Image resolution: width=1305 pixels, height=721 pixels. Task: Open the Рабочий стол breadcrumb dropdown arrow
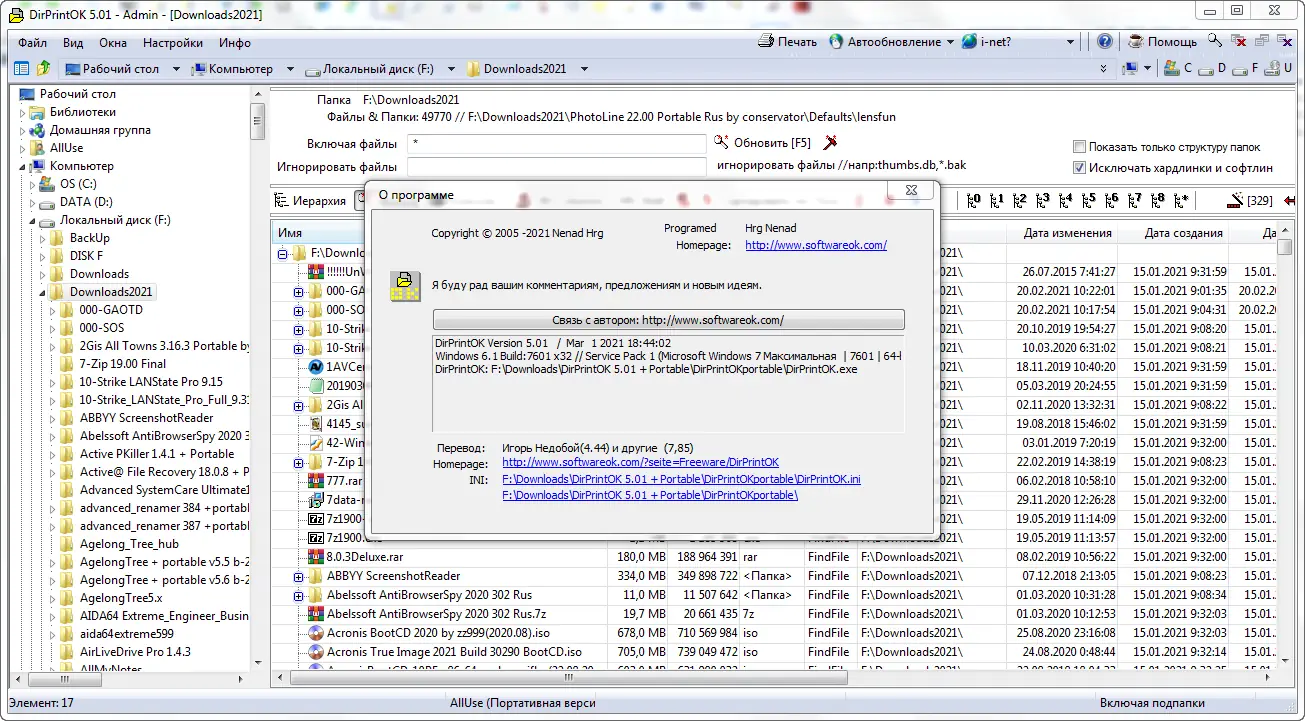tap(176, 69)
